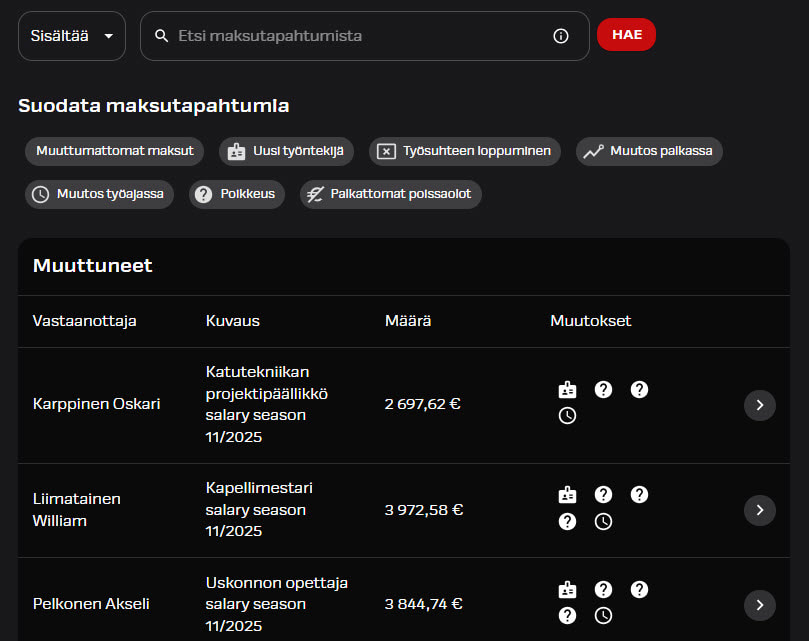Toggle the Uusi työntekijä filter chip
The height and width of the screenshot is (641, 809).
pos(286,151)
